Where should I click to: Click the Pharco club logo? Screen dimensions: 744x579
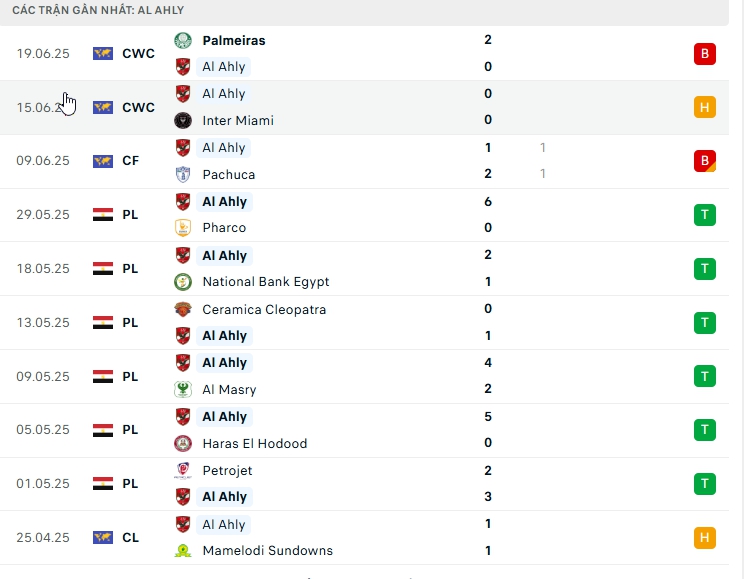183,228
